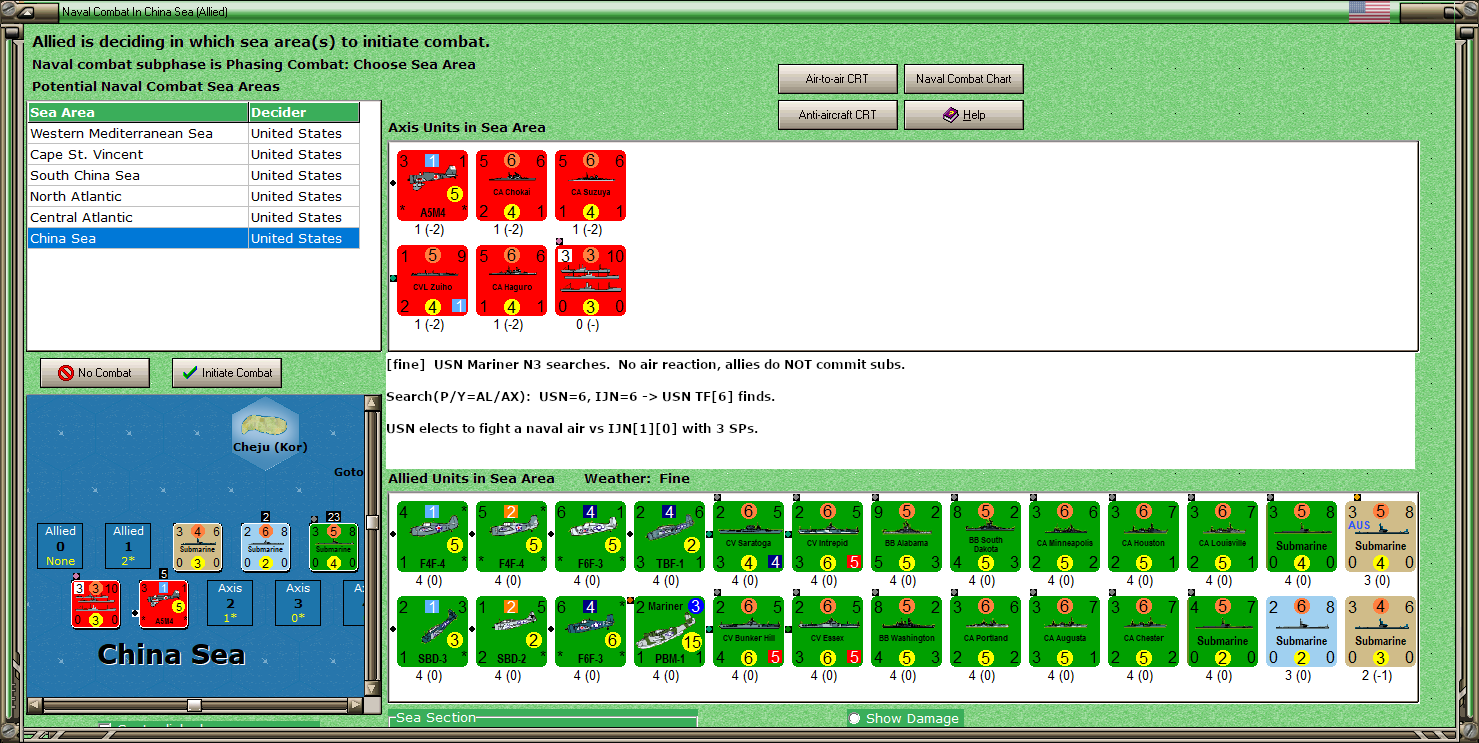This screenshot has height=743, width=1479.
Task: Select the BB Alabama battleship counter
Action: (906, 536)
